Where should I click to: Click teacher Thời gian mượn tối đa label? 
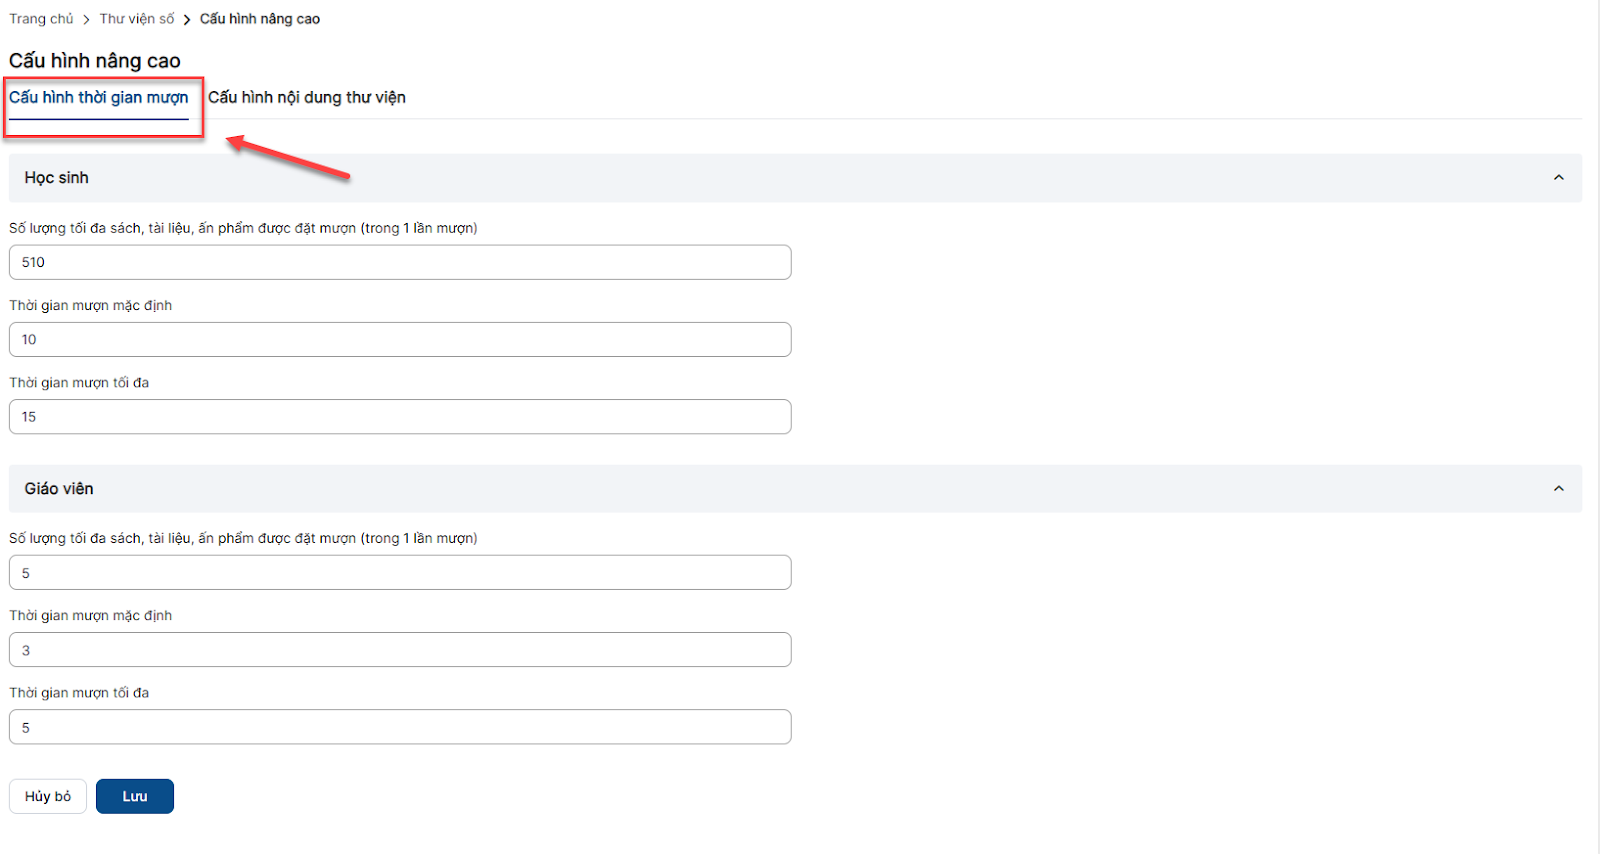click(79, 693)
